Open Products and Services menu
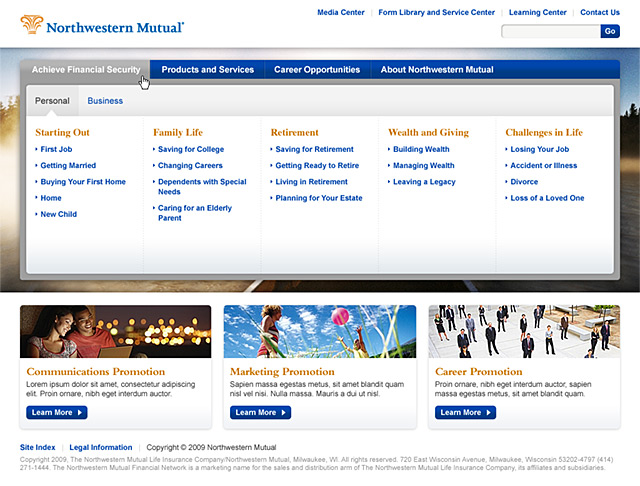 (208, 70)
